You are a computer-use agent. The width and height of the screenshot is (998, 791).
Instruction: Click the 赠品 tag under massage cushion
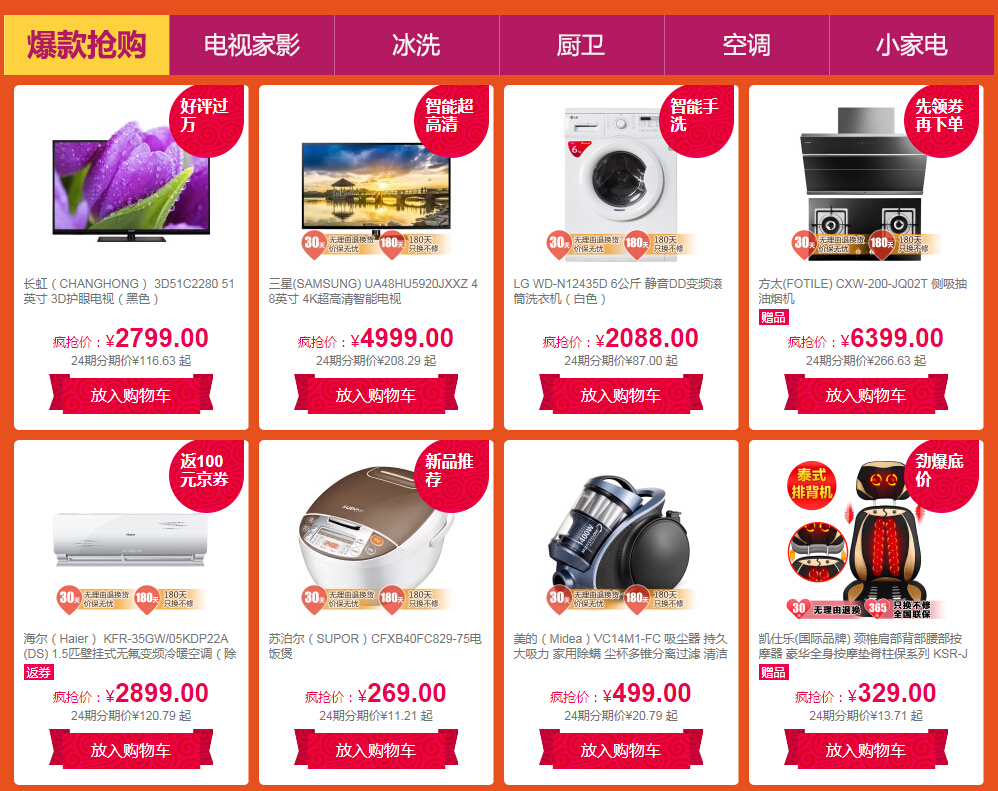[773, 672]
